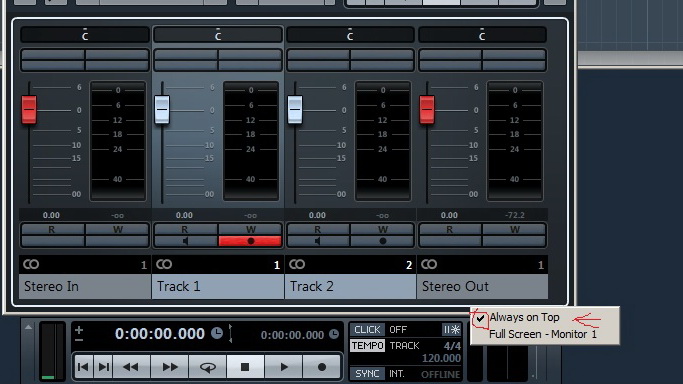The height and width of the screenshot is (384, 683).
Task: Jump to the next marker in transport
Action: (103, 367)
